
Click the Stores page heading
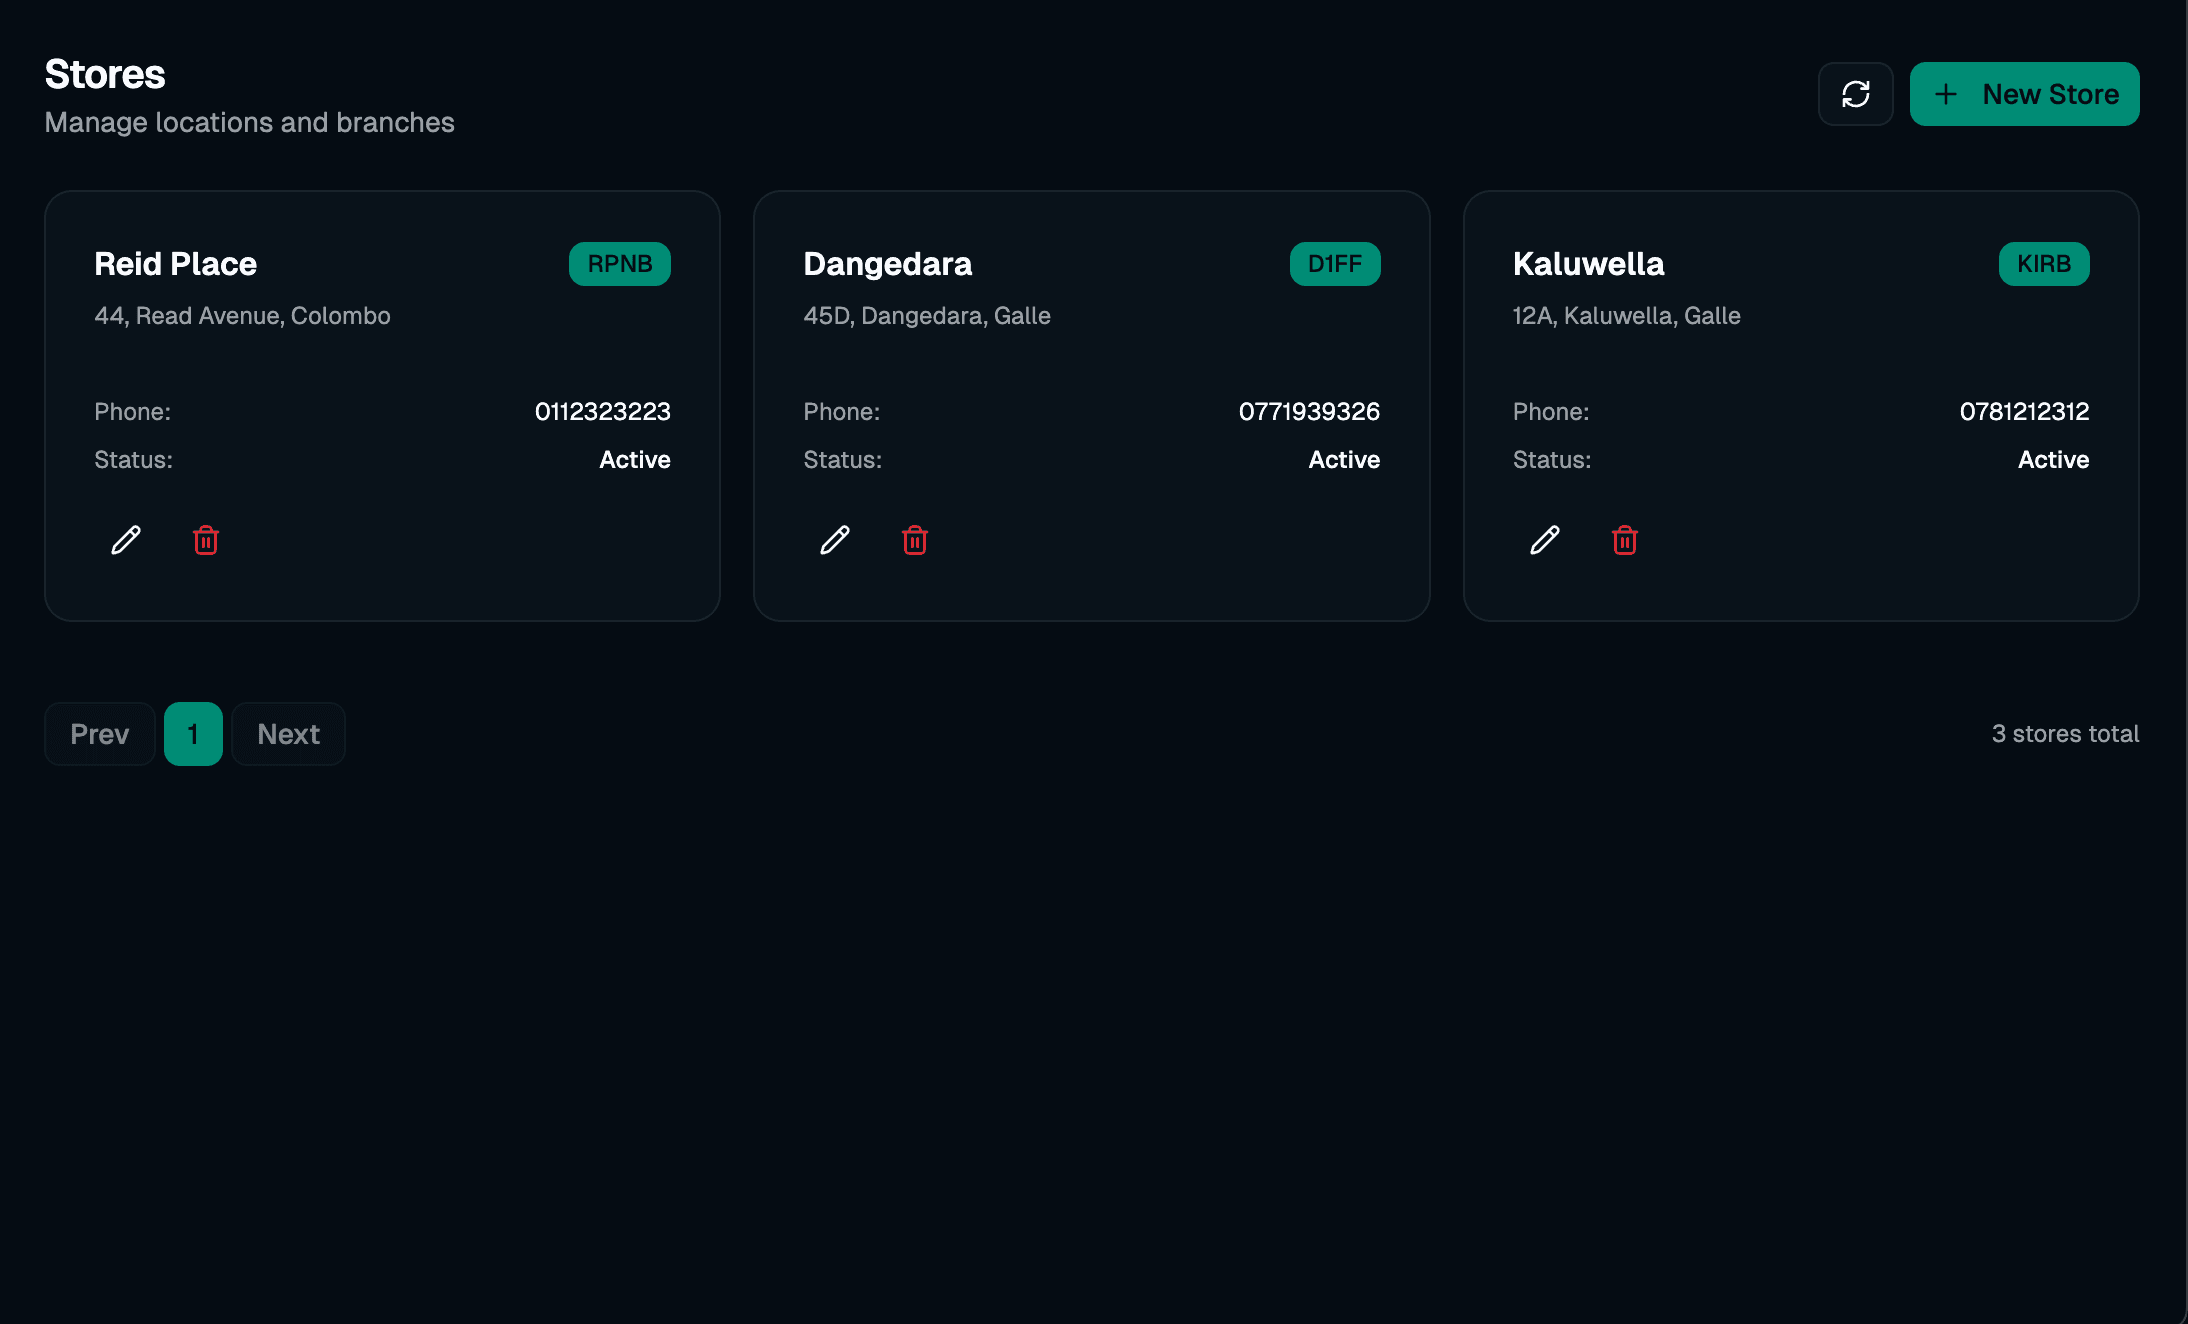(x=104, y=73)
